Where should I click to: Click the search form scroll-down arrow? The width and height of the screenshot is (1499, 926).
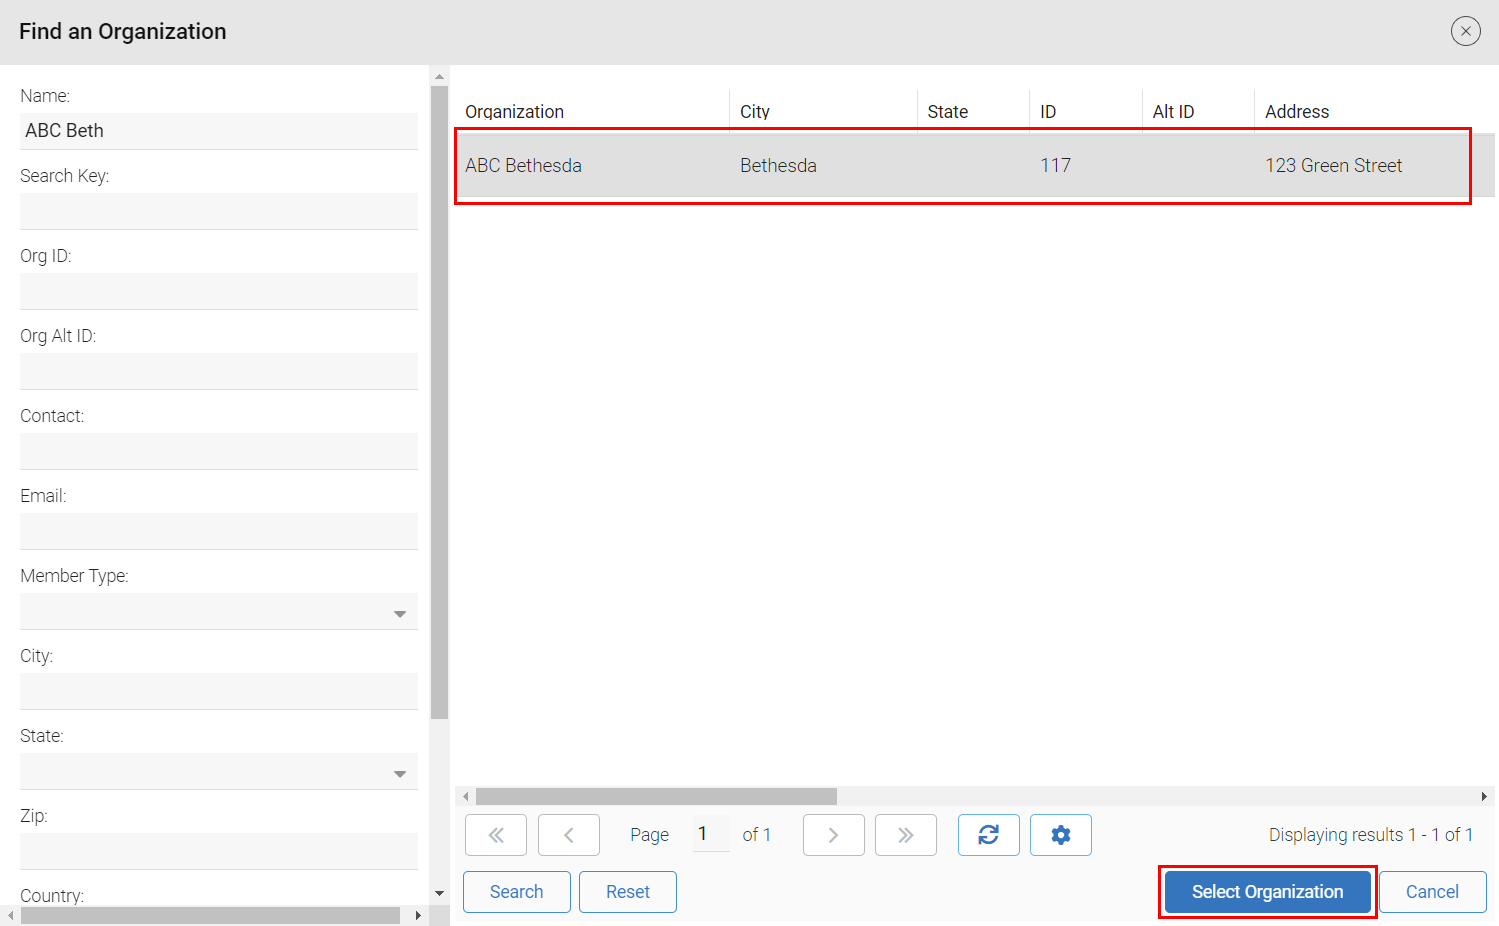point(439,893)
